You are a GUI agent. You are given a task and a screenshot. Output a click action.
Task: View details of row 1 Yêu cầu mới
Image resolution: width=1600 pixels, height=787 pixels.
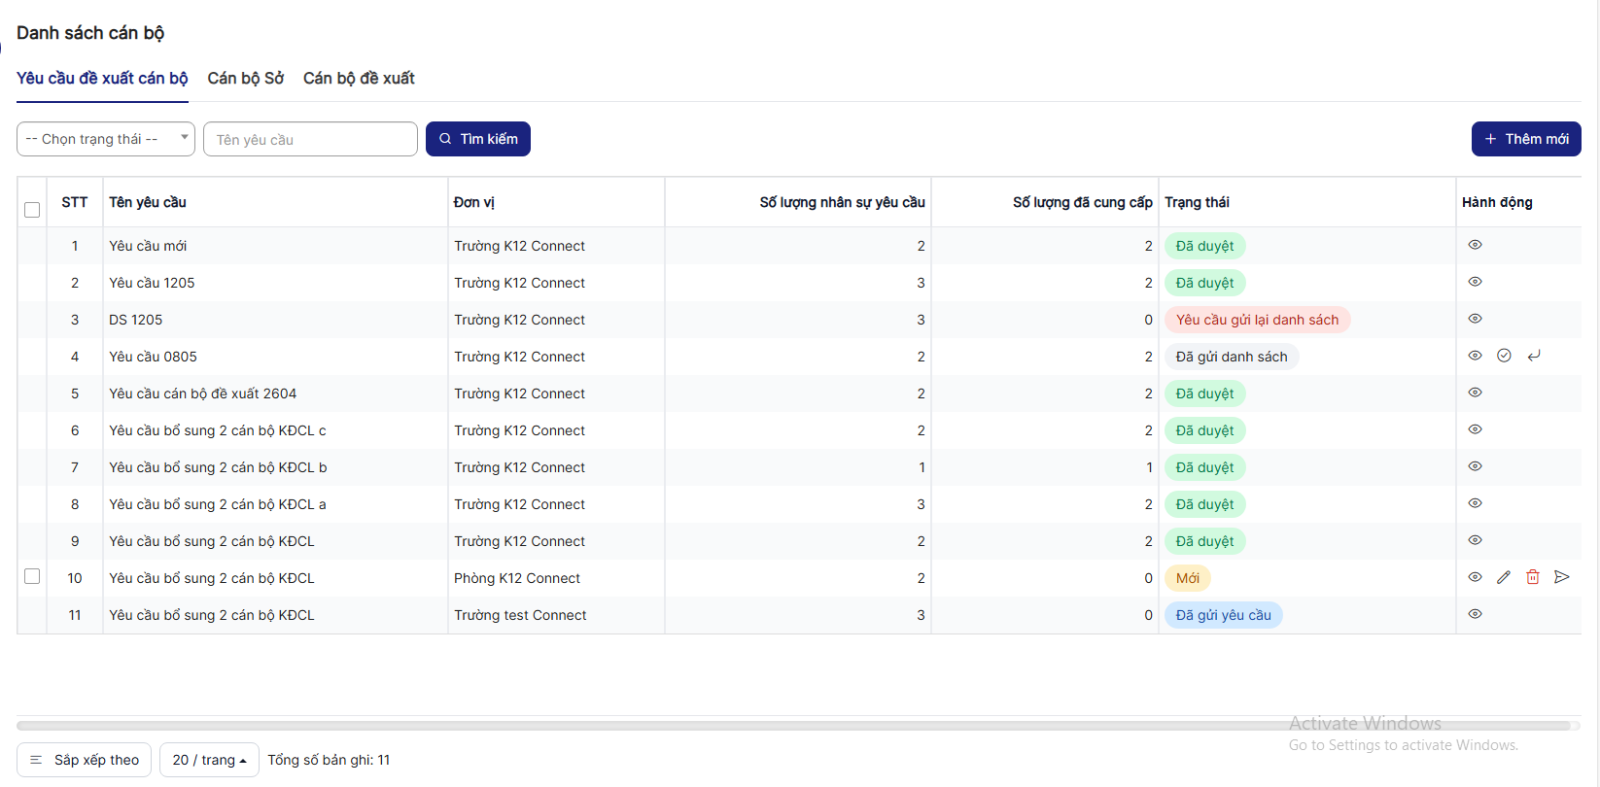tap(1474, 245)
